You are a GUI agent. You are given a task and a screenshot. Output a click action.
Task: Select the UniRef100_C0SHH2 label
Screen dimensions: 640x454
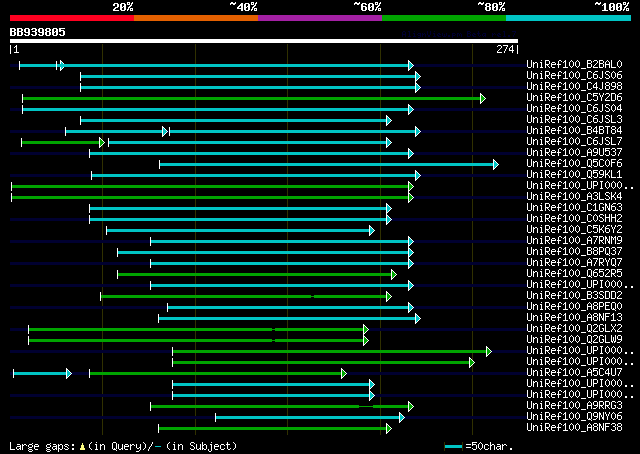point(574,219)
